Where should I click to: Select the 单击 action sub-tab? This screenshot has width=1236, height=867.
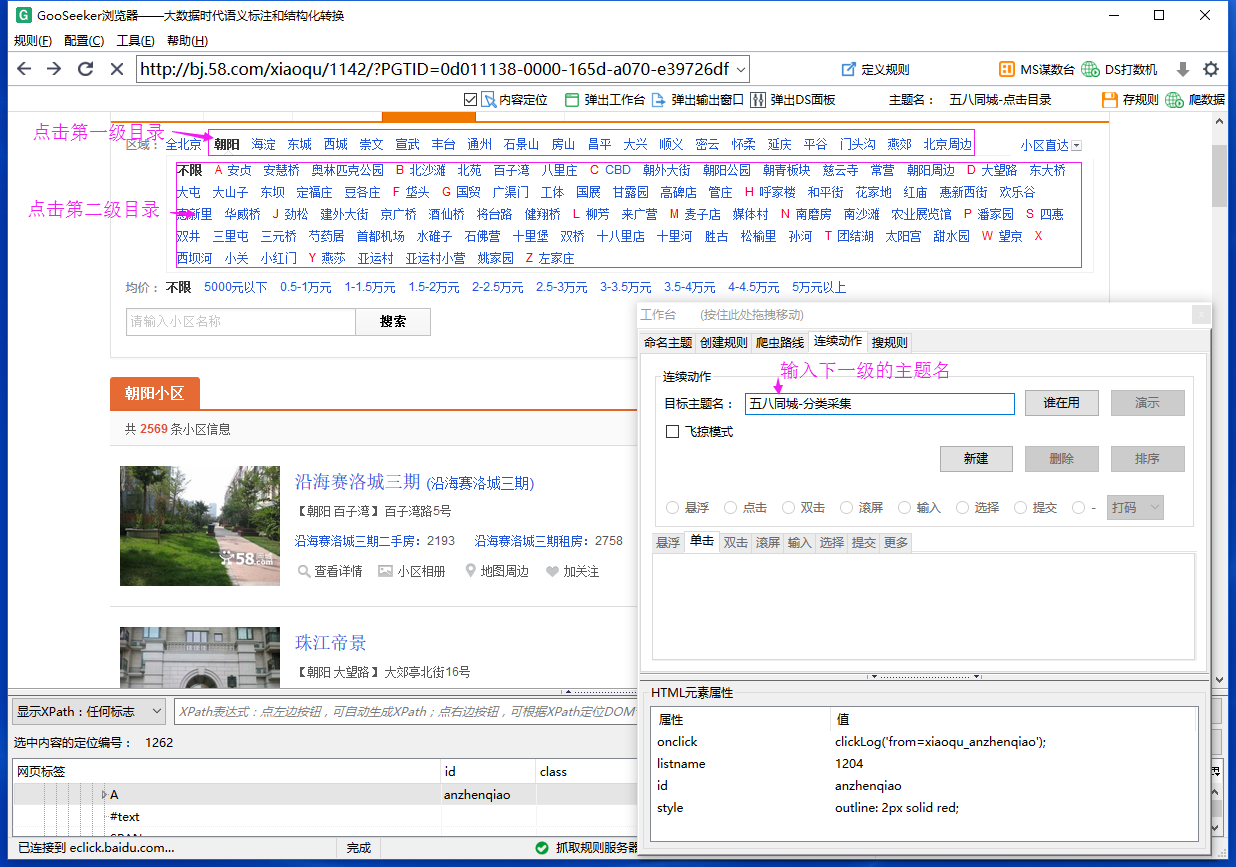[x=702, y=541]
